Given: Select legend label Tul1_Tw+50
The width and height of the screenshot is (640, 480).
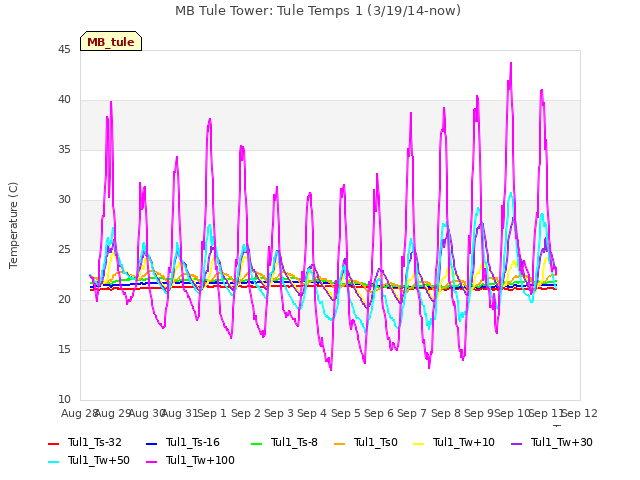Looking at the screenshot, I should point(99,460).
